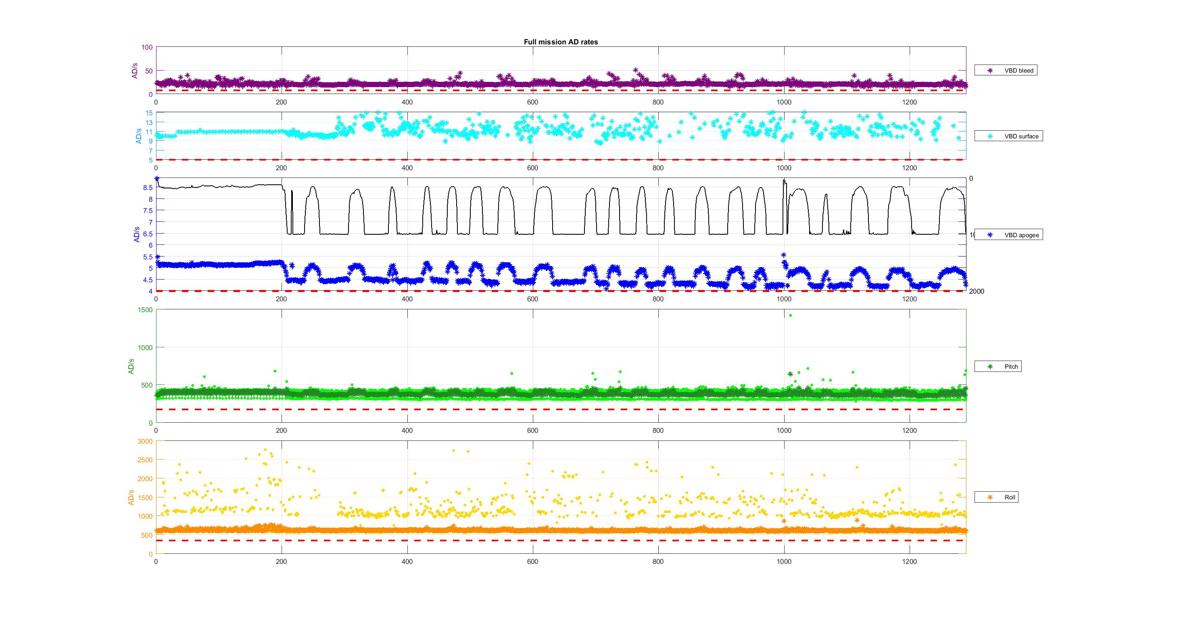Select the orange AD/s axis label
The image size is (1200, 622).
(x=130, y=497)
